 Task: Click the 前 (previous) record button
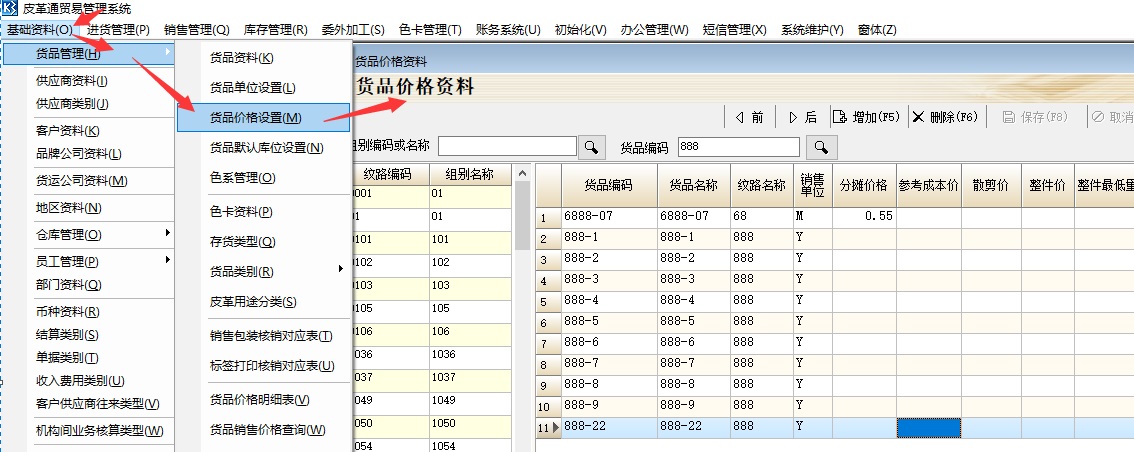(749, 117)
